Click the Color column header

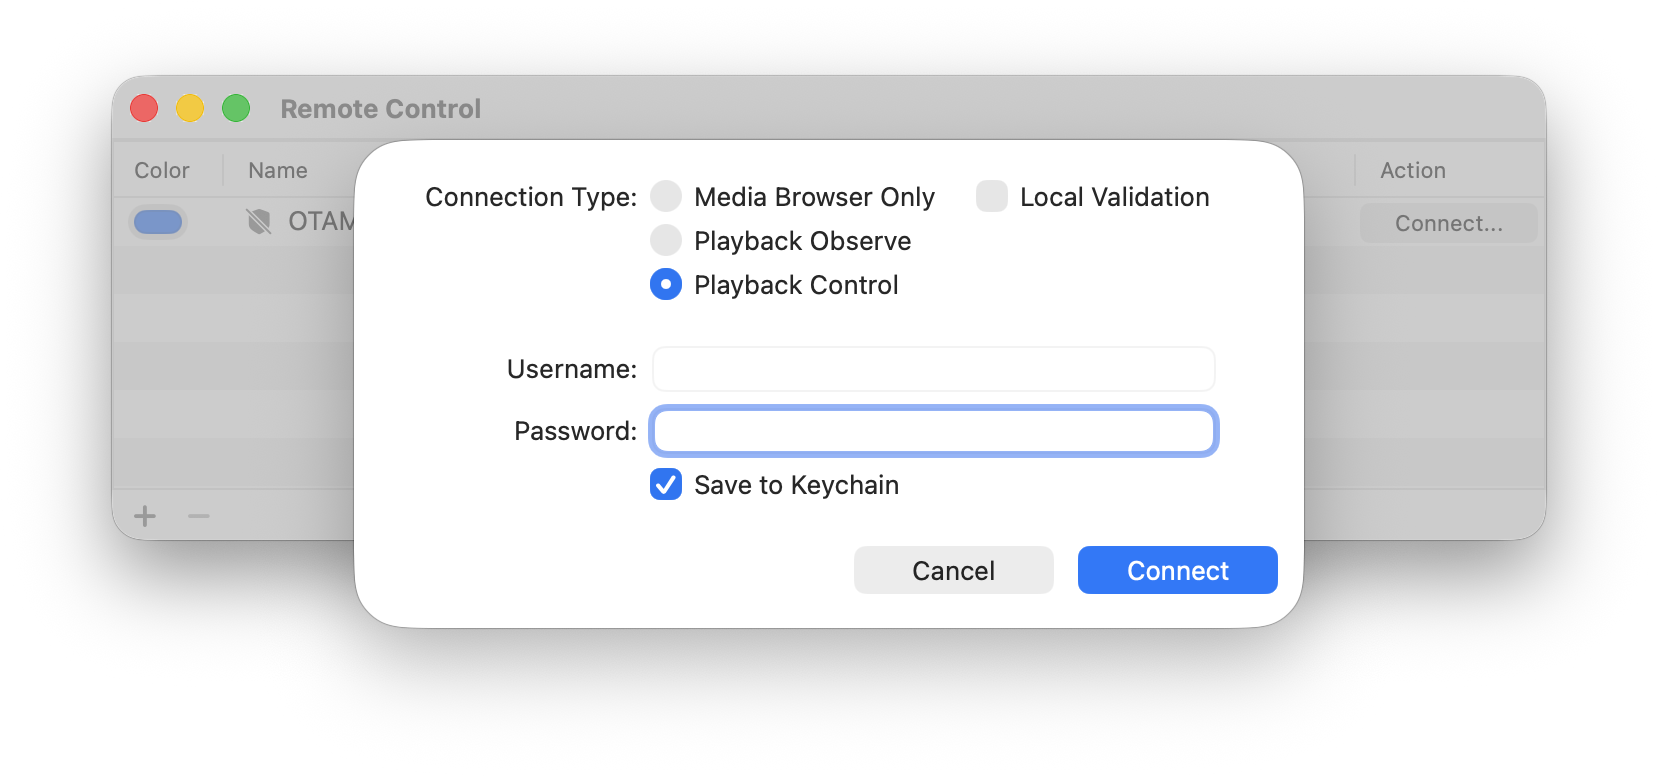161,170
